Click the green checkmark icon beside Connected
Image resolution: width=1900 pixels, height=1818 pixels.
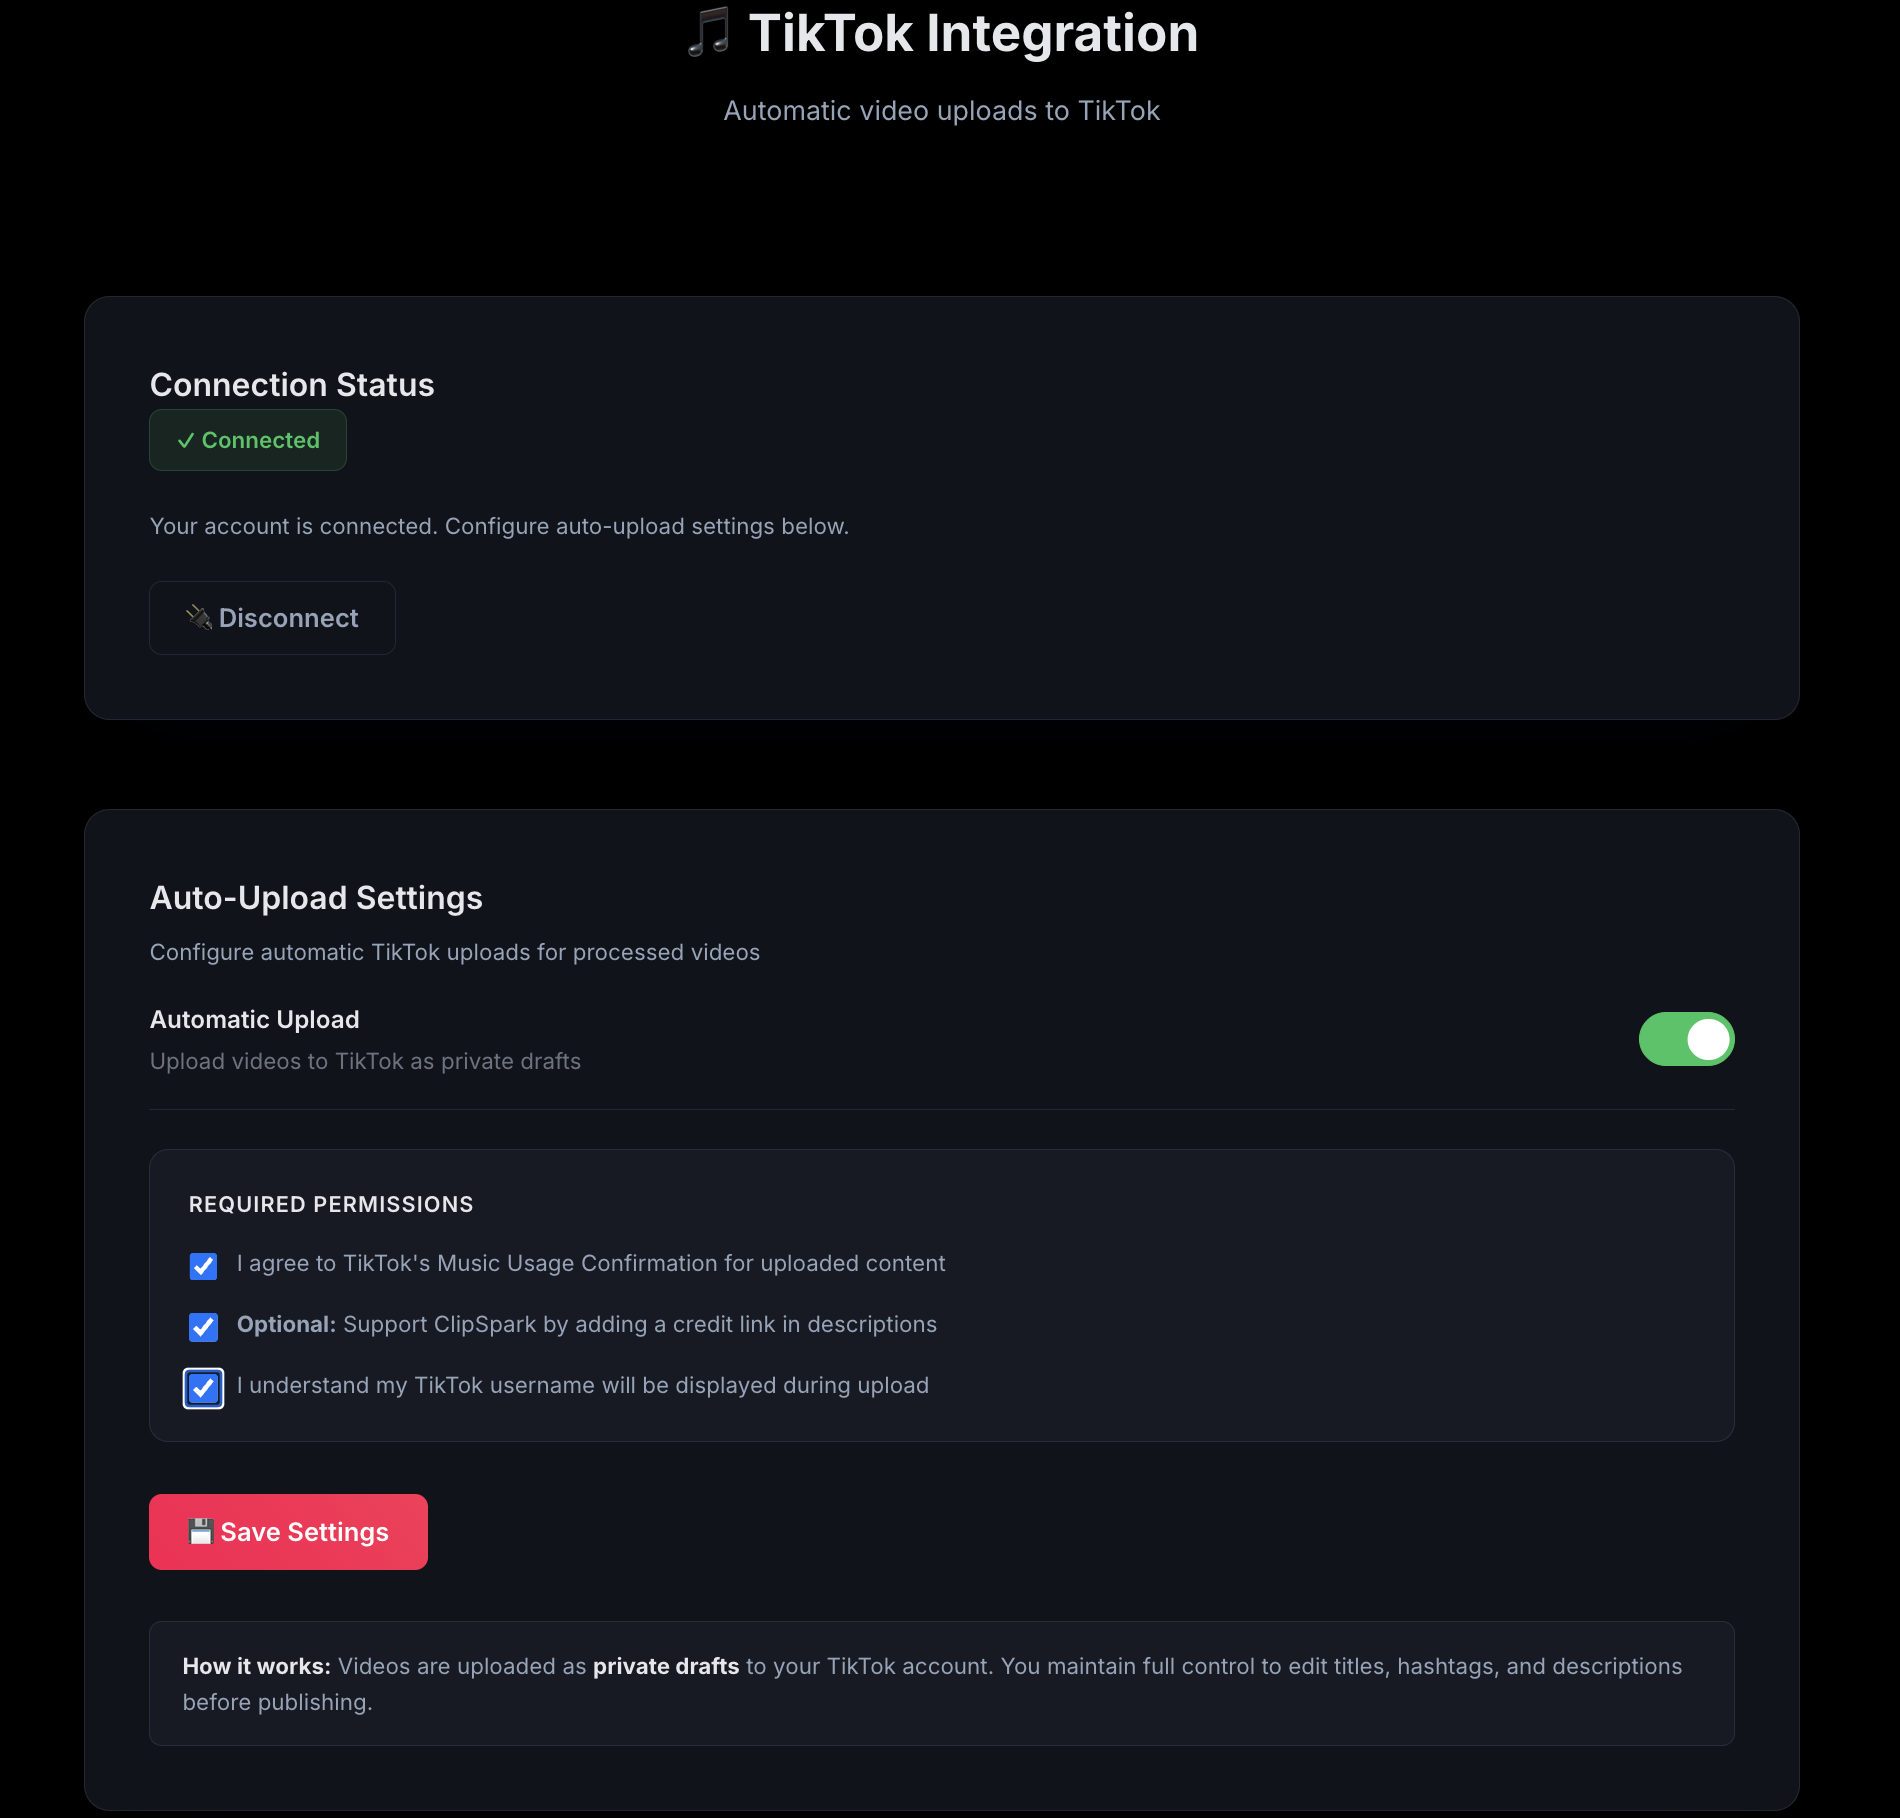click(185, 441)
